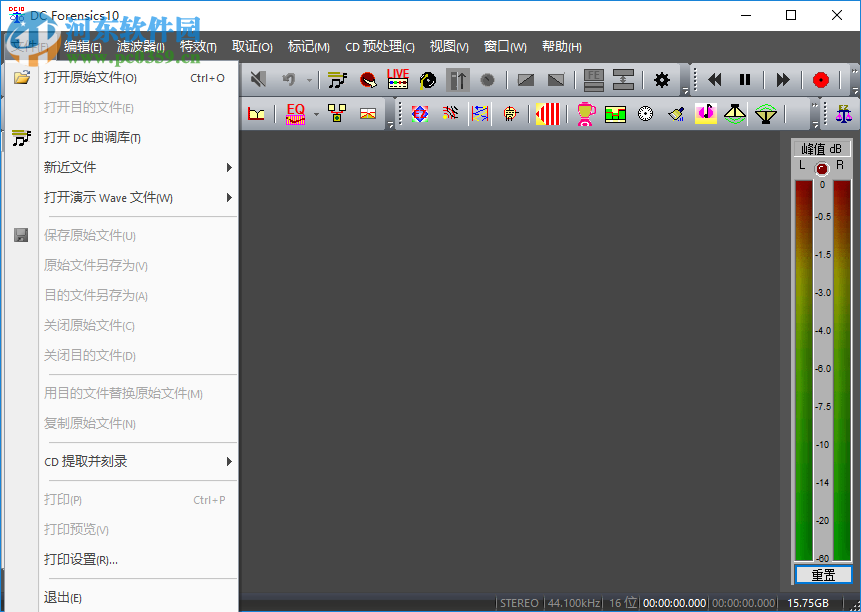Click the fade-out ramp toolbar icon
Viewport: 861px width, 612px height.
click(x=556, y=80)
